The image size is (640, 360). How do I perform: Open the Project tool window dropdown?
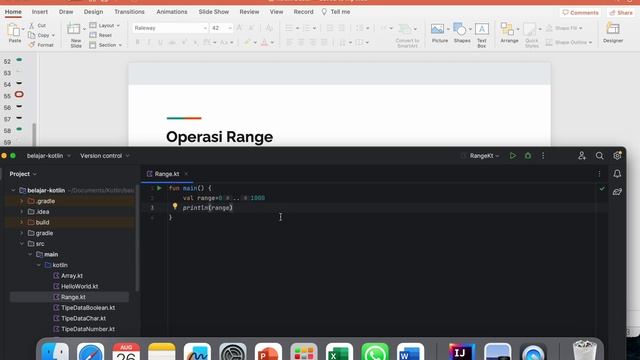[x=23, y=174]
